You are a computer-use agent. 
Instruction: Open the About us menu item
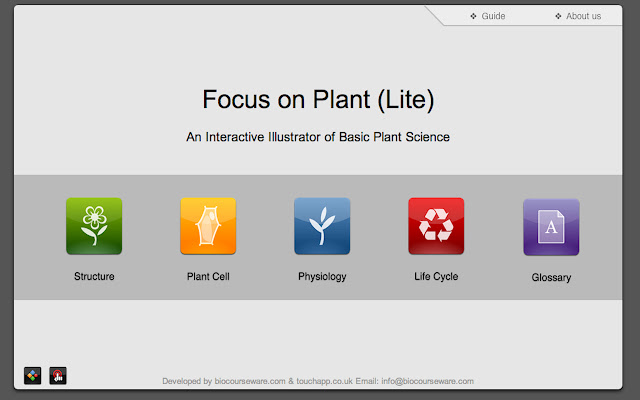point(583,16)
